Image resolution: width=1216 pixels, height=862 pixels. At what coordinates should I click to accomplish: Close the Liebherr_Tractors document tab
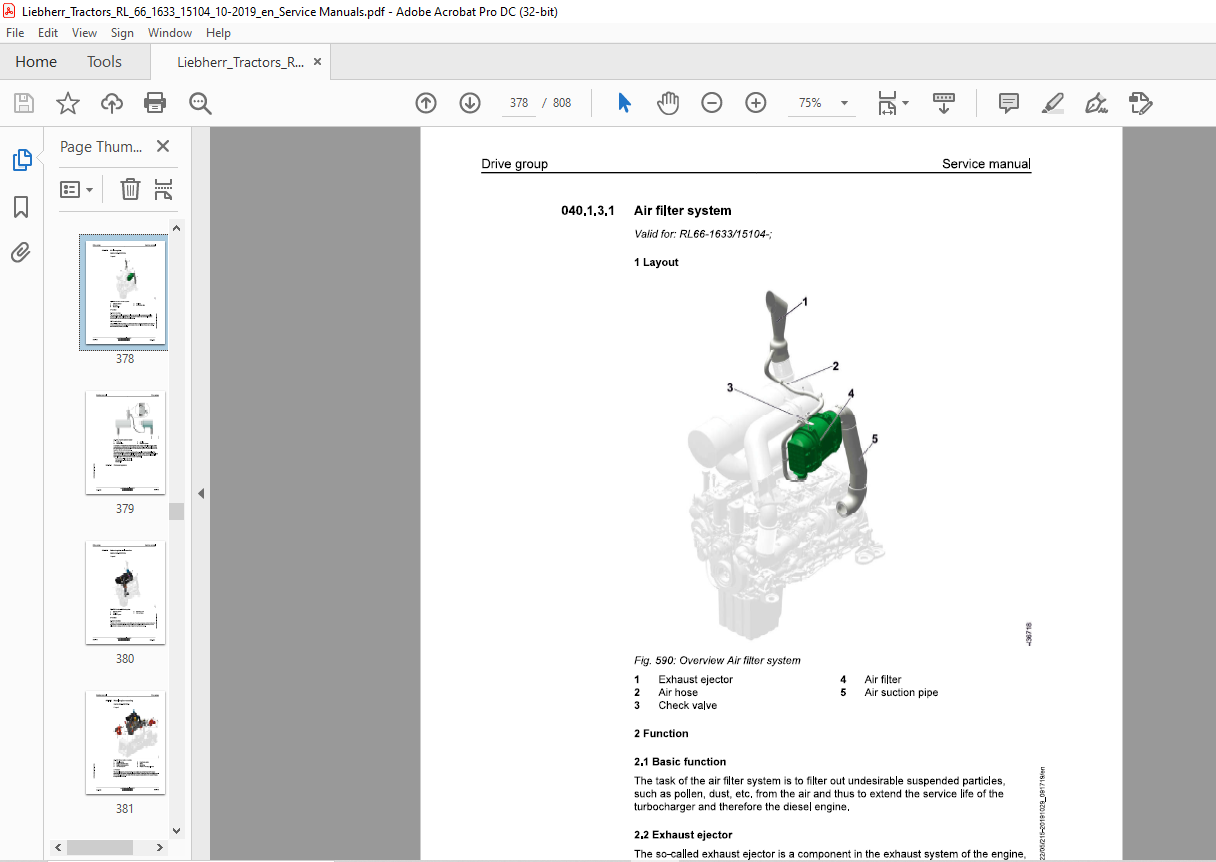318,61
